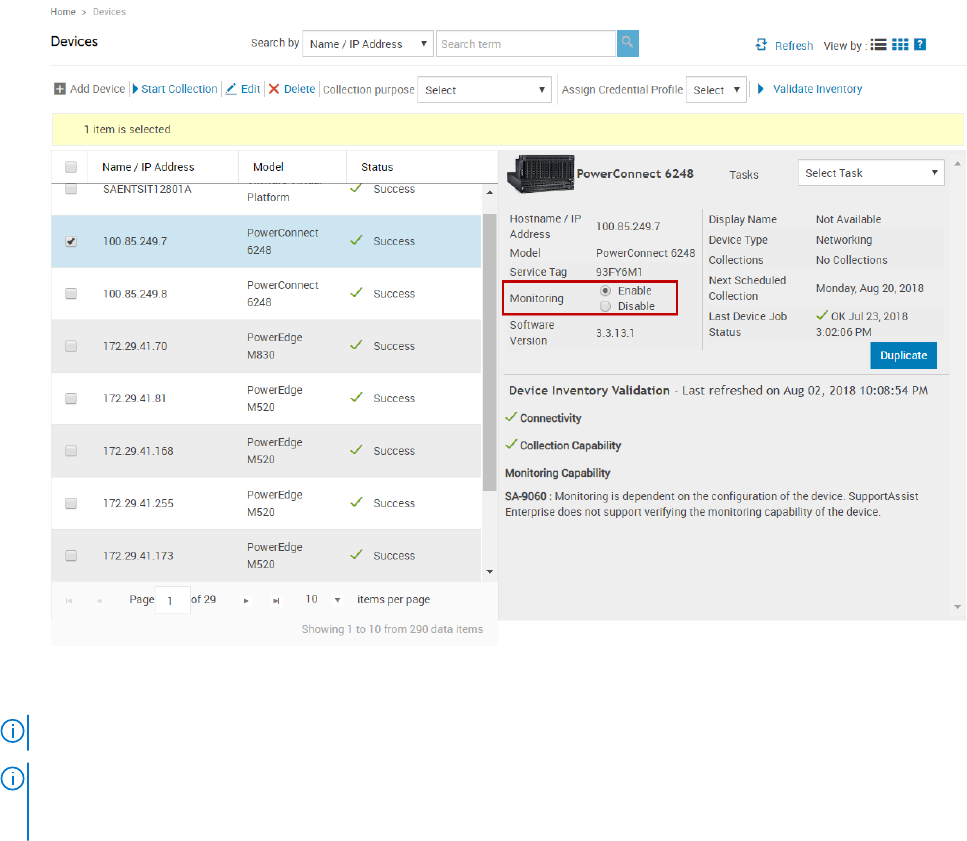Check the 172.29.41.70 device checkbox
The height and width of the screenshot is (841, 967).
coord(71,346)
